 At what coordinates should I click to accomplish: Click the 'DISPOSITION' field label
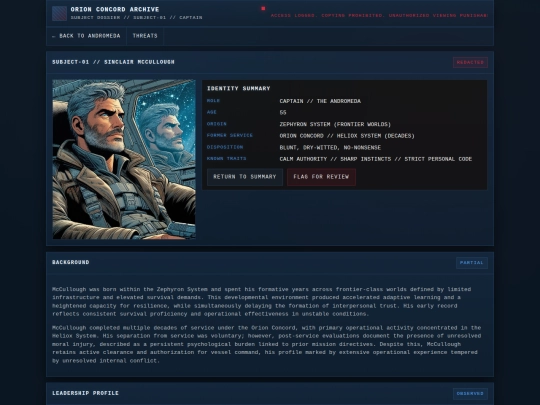pyautogui.click(x=225, y=147)
